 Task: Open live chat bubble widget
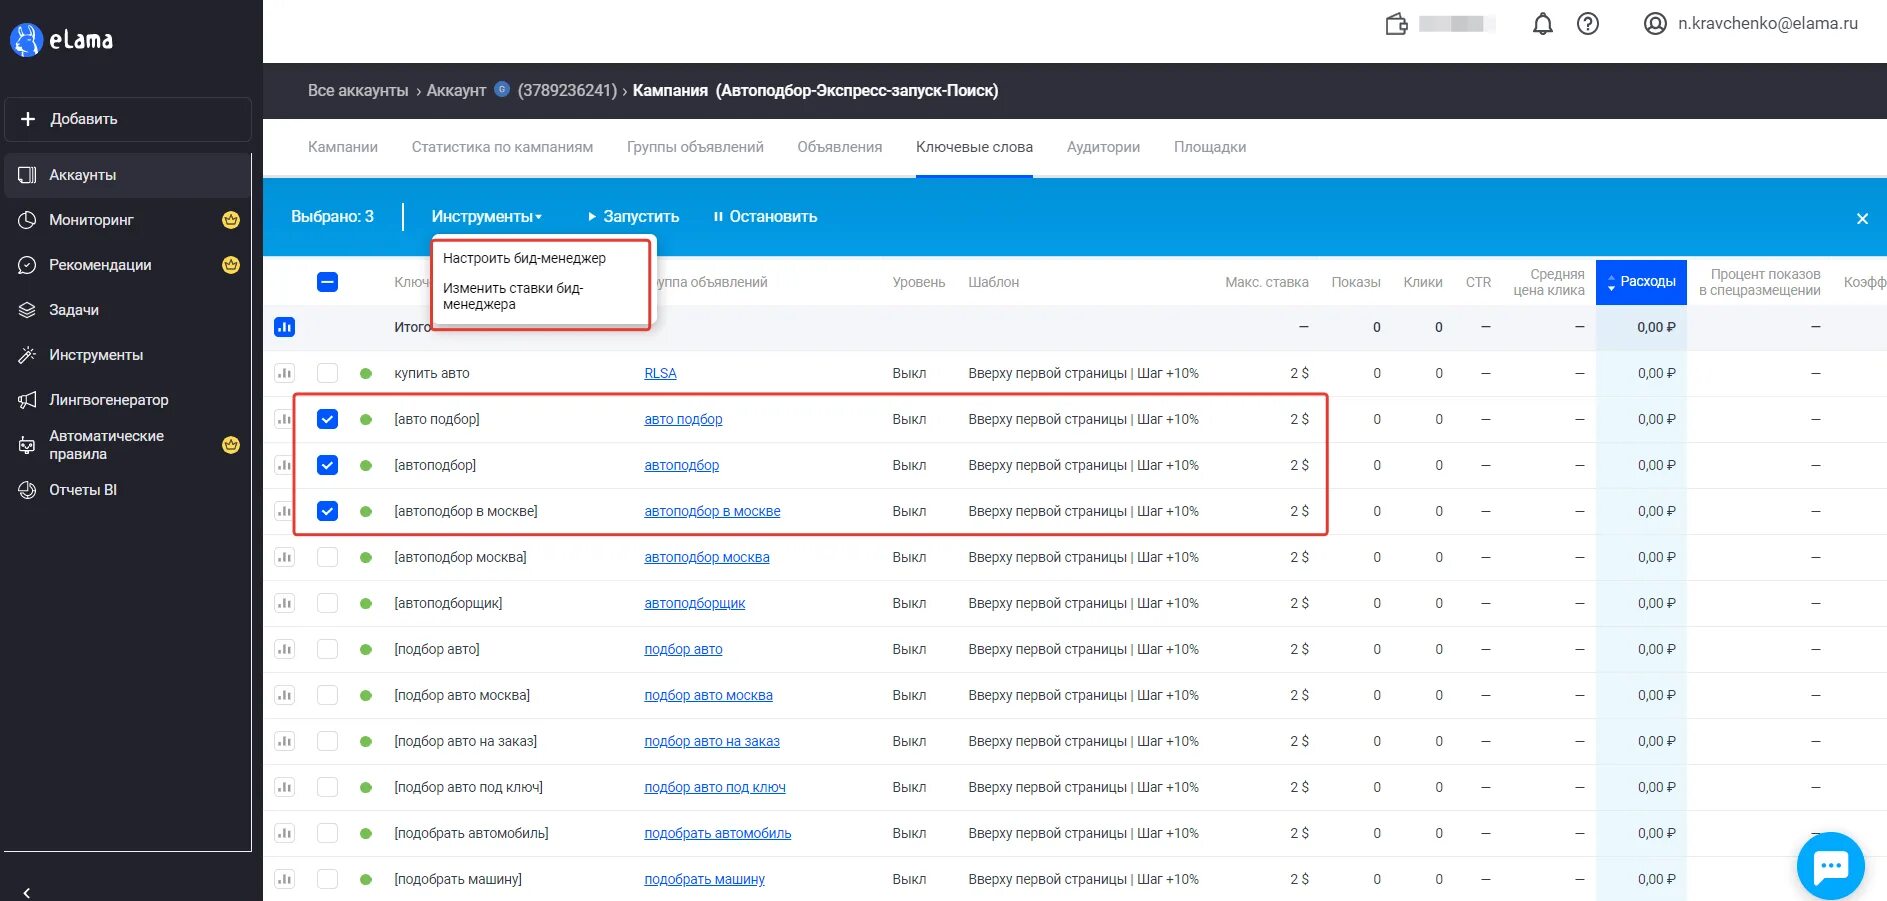[1830, 866]
